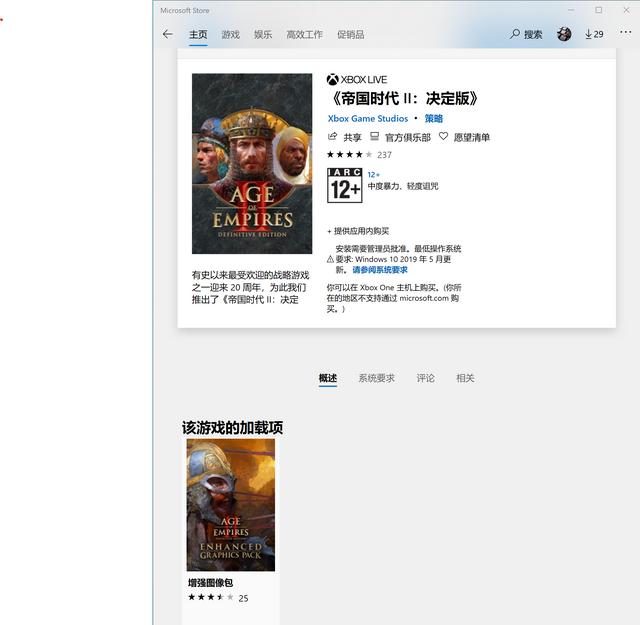The width and height of the screenshot is (640, 625).
Task: Click the 中度暴力、轻度诅咒 descriptor text
Action: 403,186
